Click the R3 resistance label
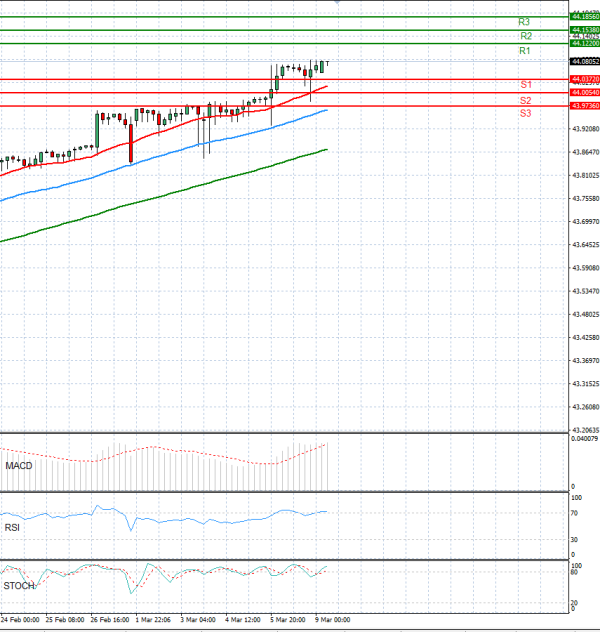 point(524,22)
